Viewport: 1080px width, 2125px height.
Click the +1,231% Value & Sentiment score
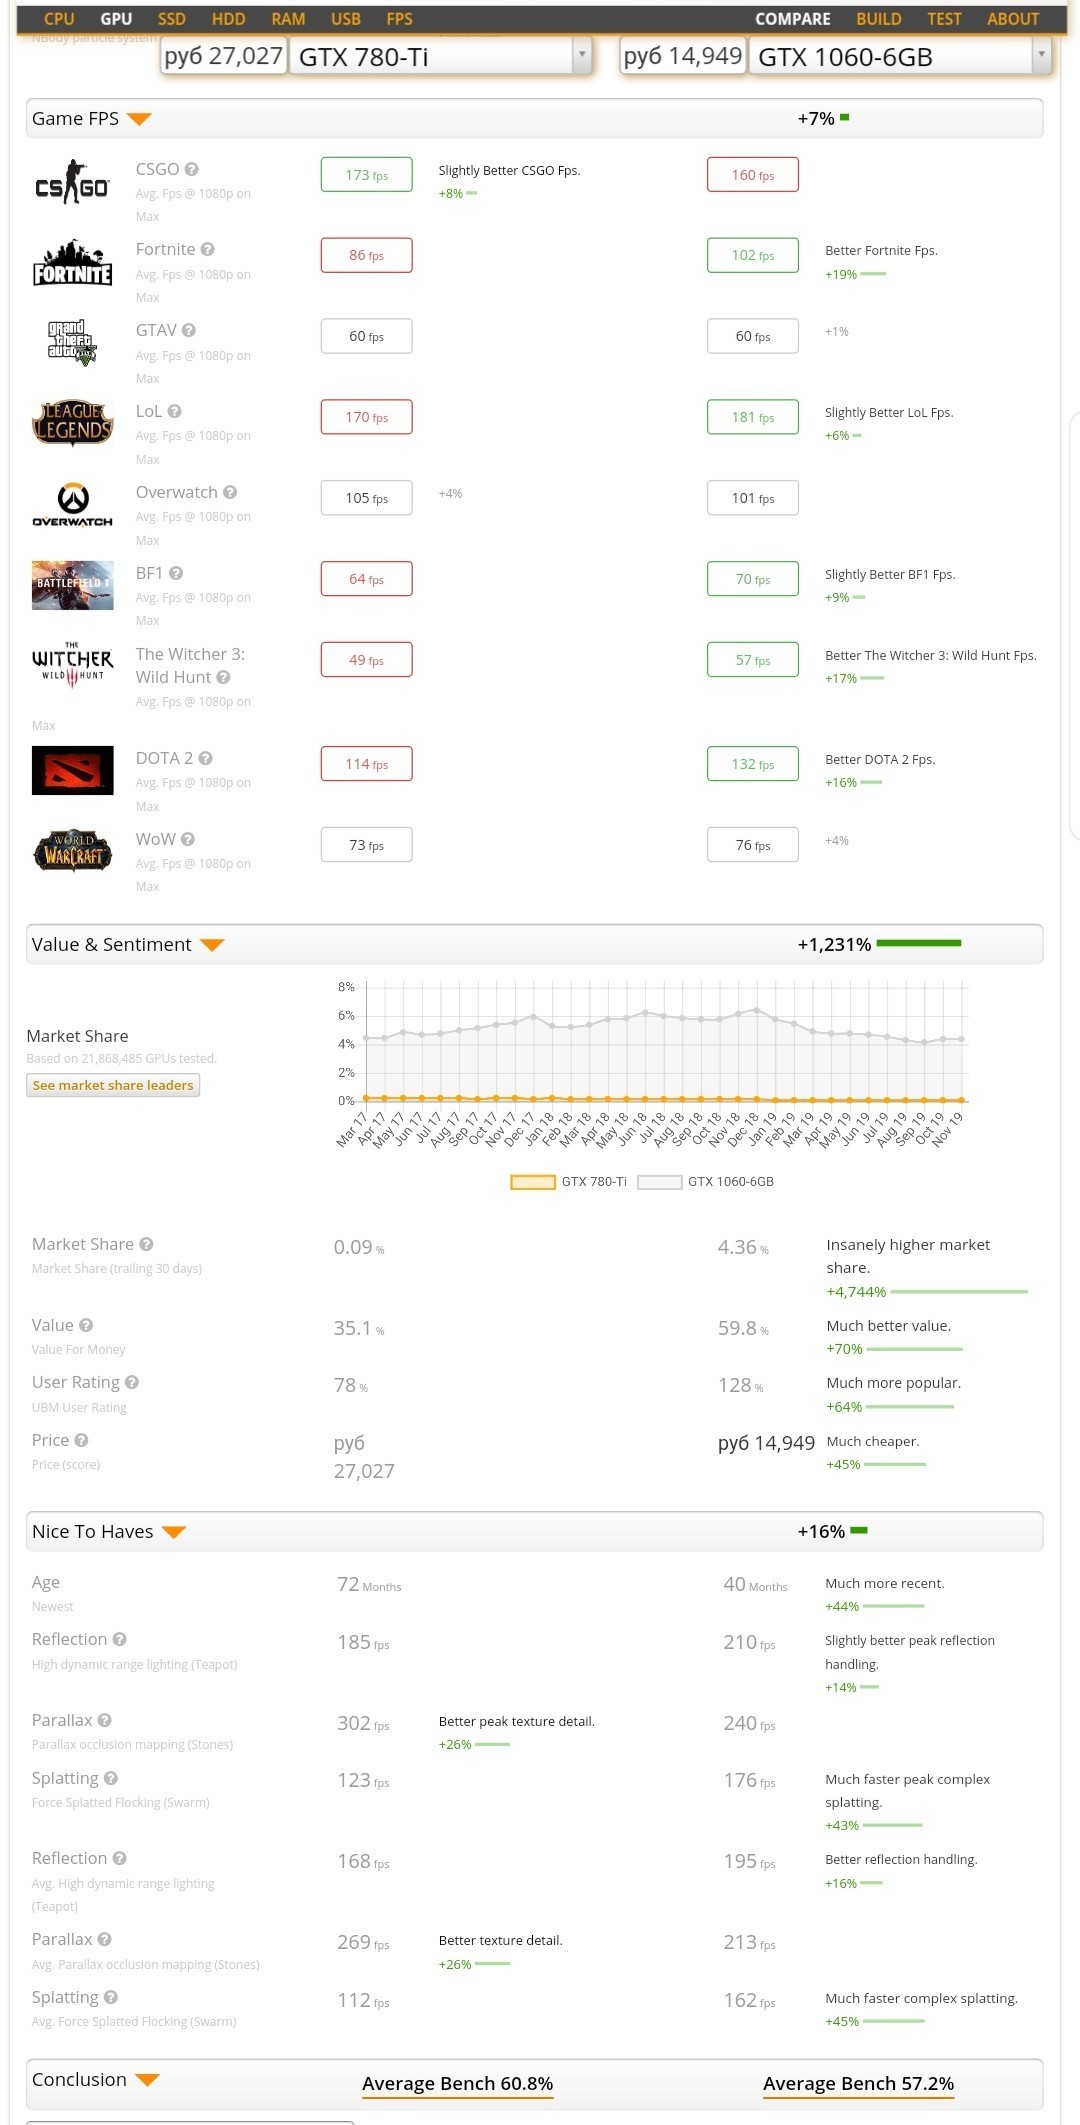(834, 945)
